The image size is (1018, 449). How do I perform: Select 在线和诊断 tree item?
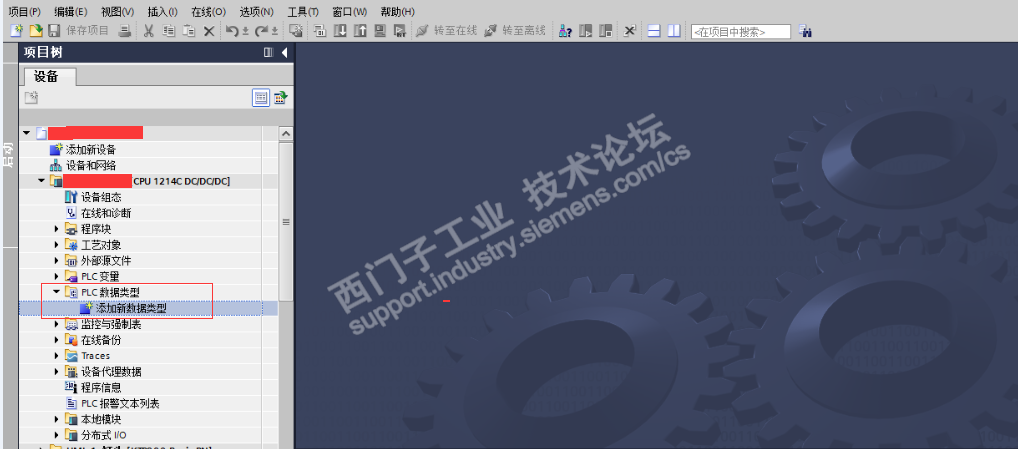point(106,213)
